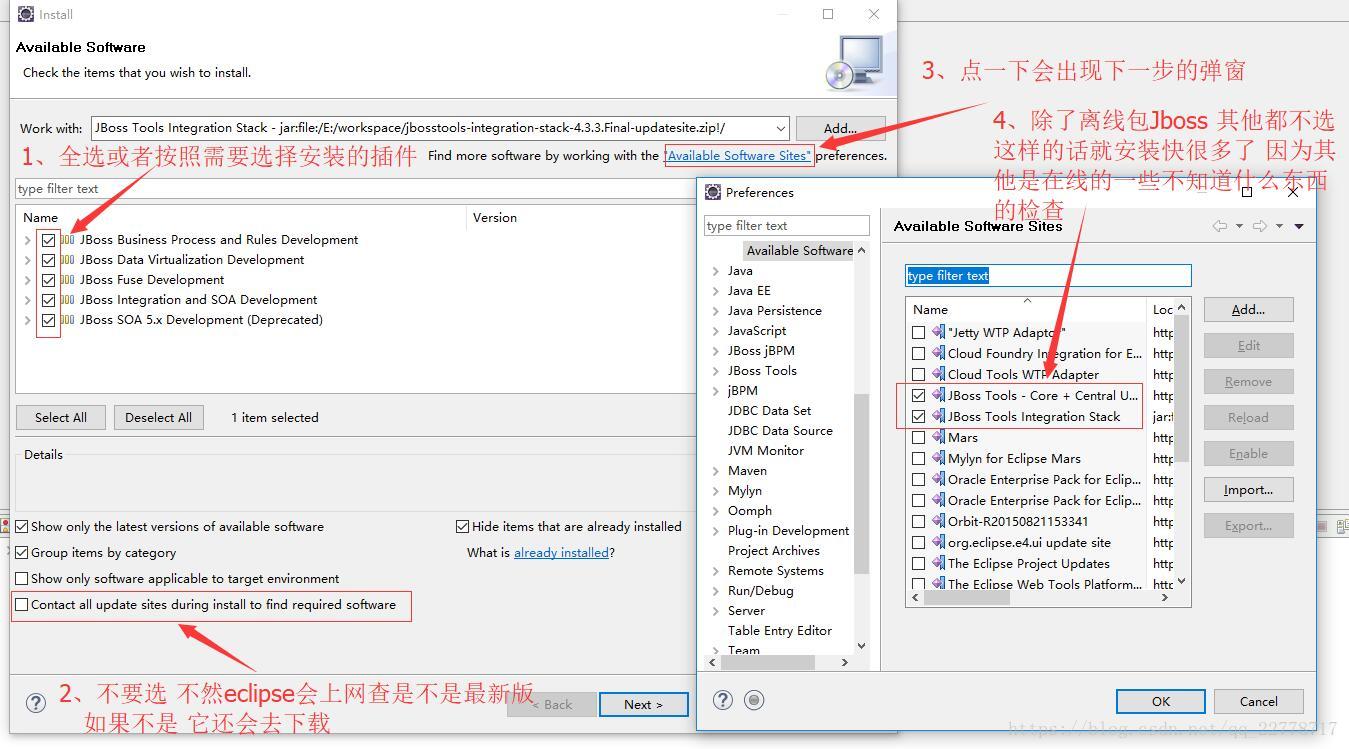1349x749 pixels.
Task: Expand the Plug-in Development preferences node
Action: click(x=716, y=531)
